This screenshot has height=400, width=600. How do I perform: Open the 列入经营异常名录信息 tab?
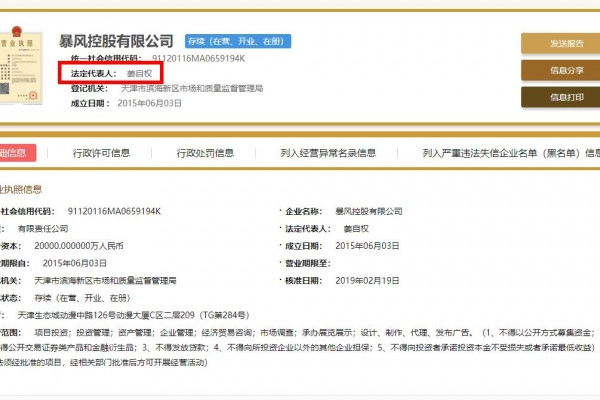[x=328, y=153]
